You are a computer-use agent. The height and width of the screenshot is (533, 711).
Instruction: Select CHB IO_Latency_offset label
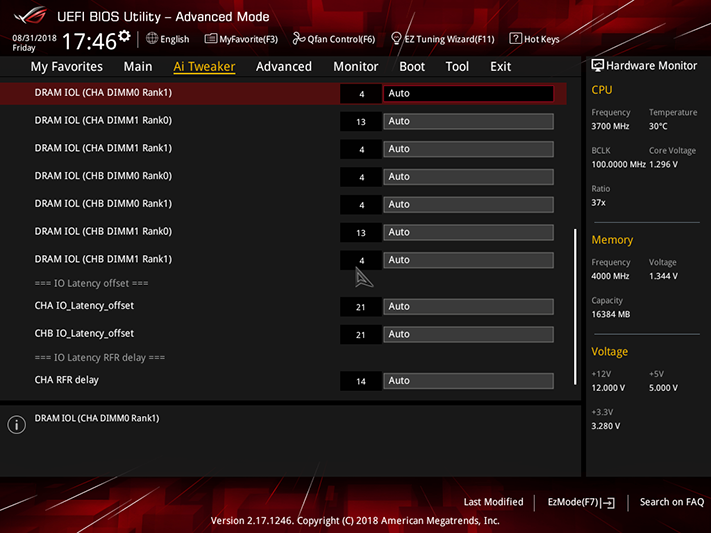point(84,333)
